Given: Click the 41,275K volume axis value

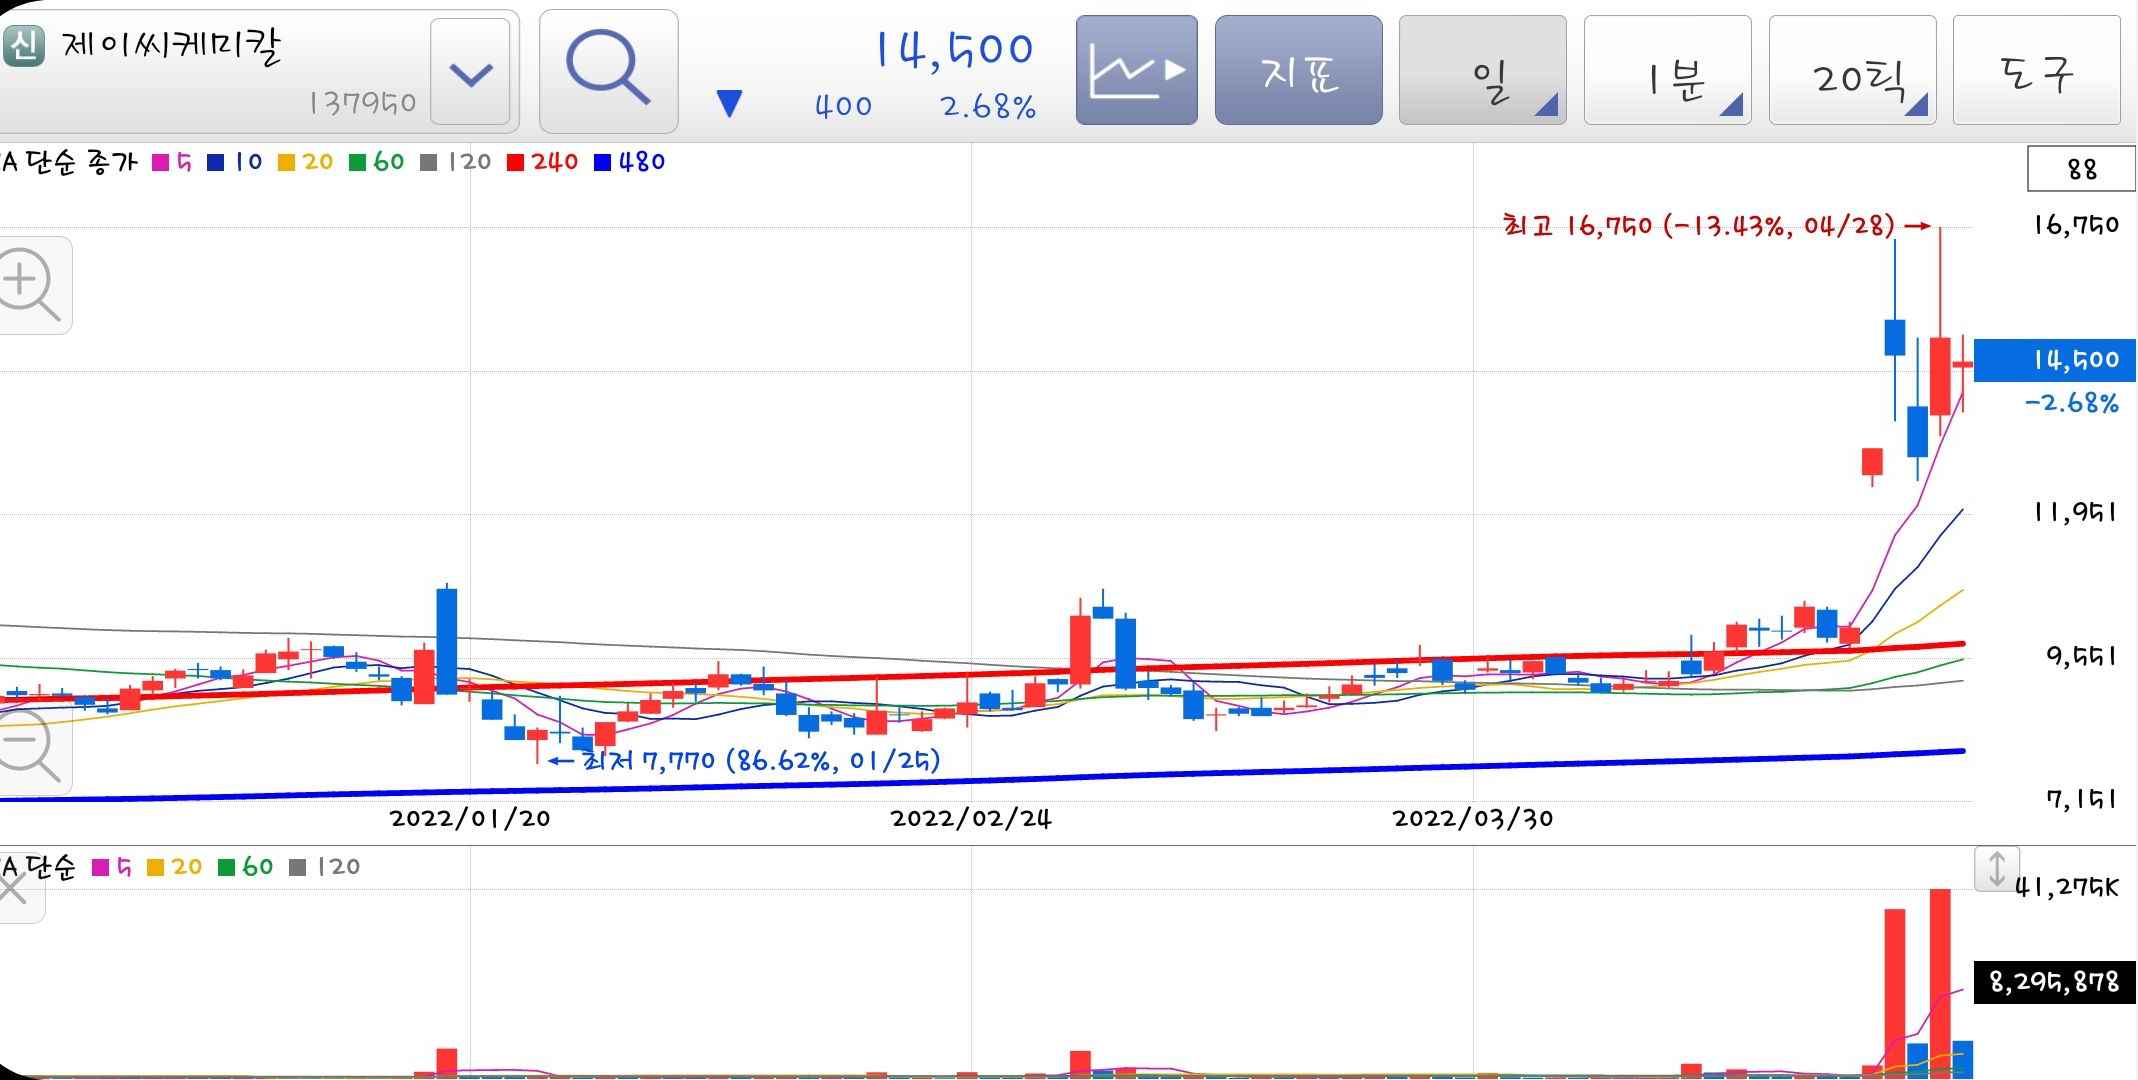Looking at the screenshot, I should [x=2067, y=888].
